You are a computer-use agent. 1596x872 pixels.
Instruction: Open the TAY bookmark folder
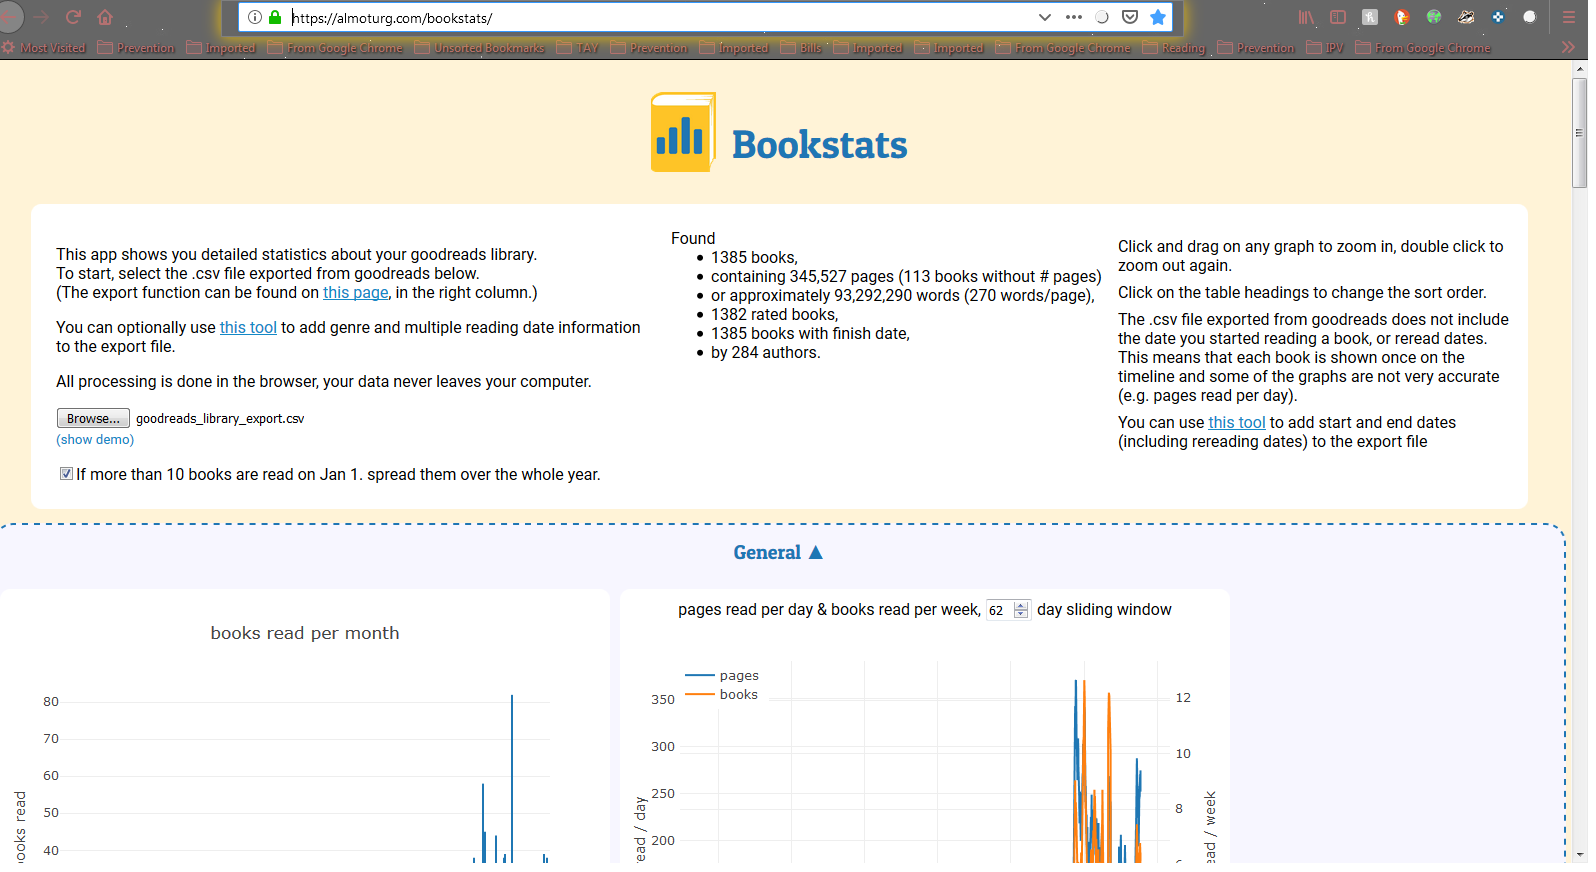(x=577, y=48)
